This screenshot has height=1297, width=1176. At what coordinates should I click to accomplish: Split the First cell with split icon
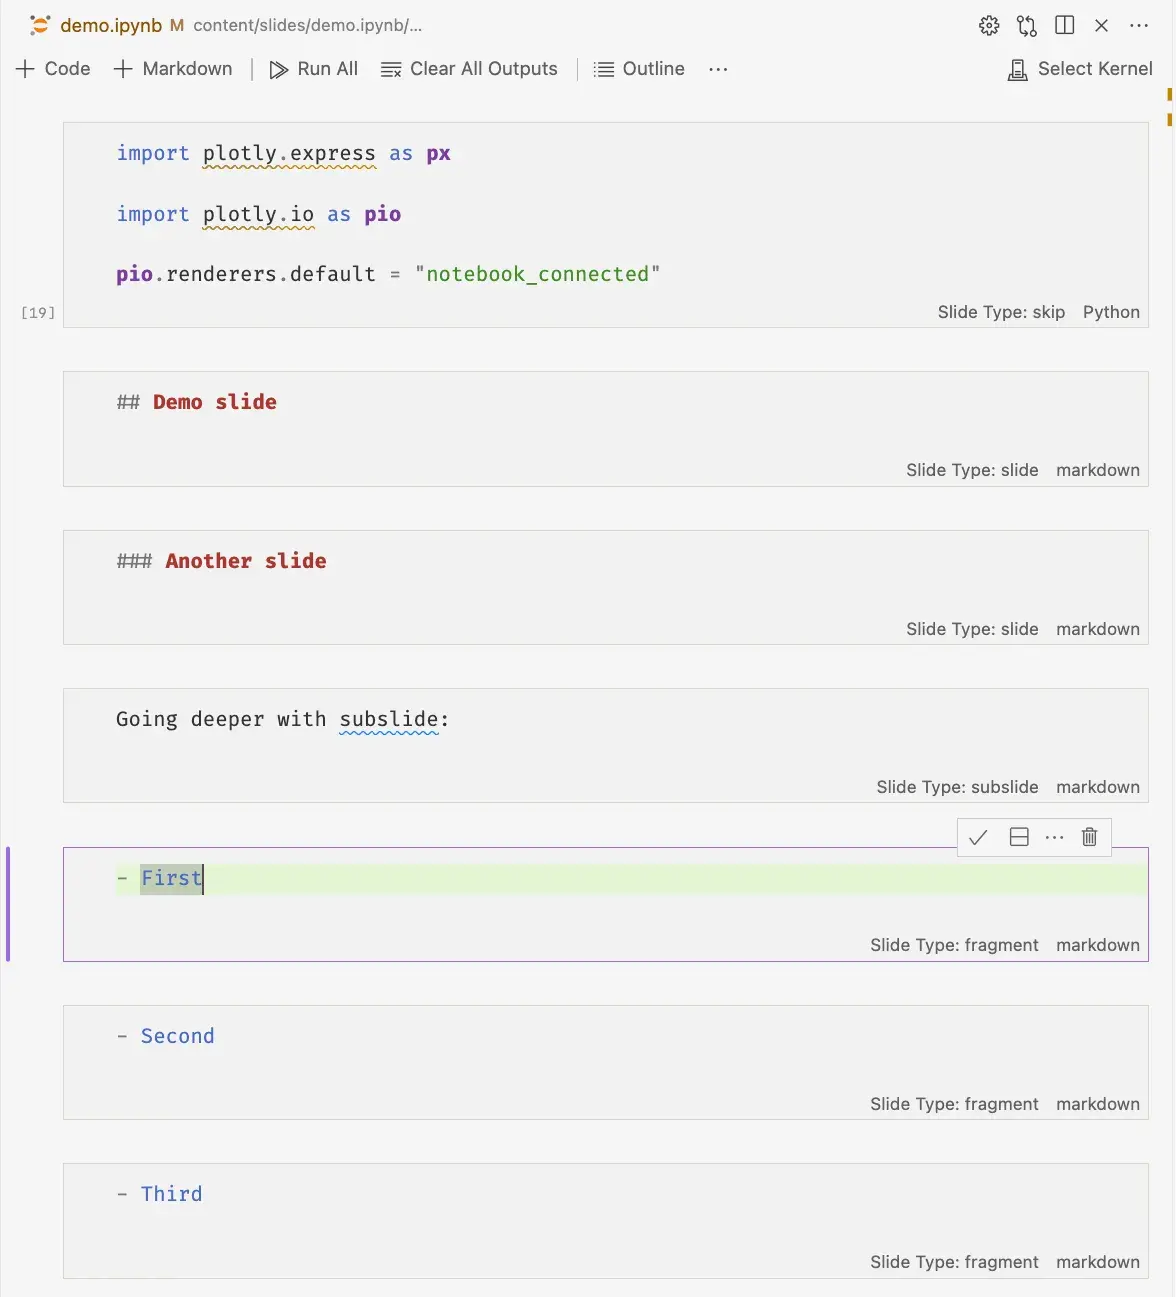tap(1019, 837)
